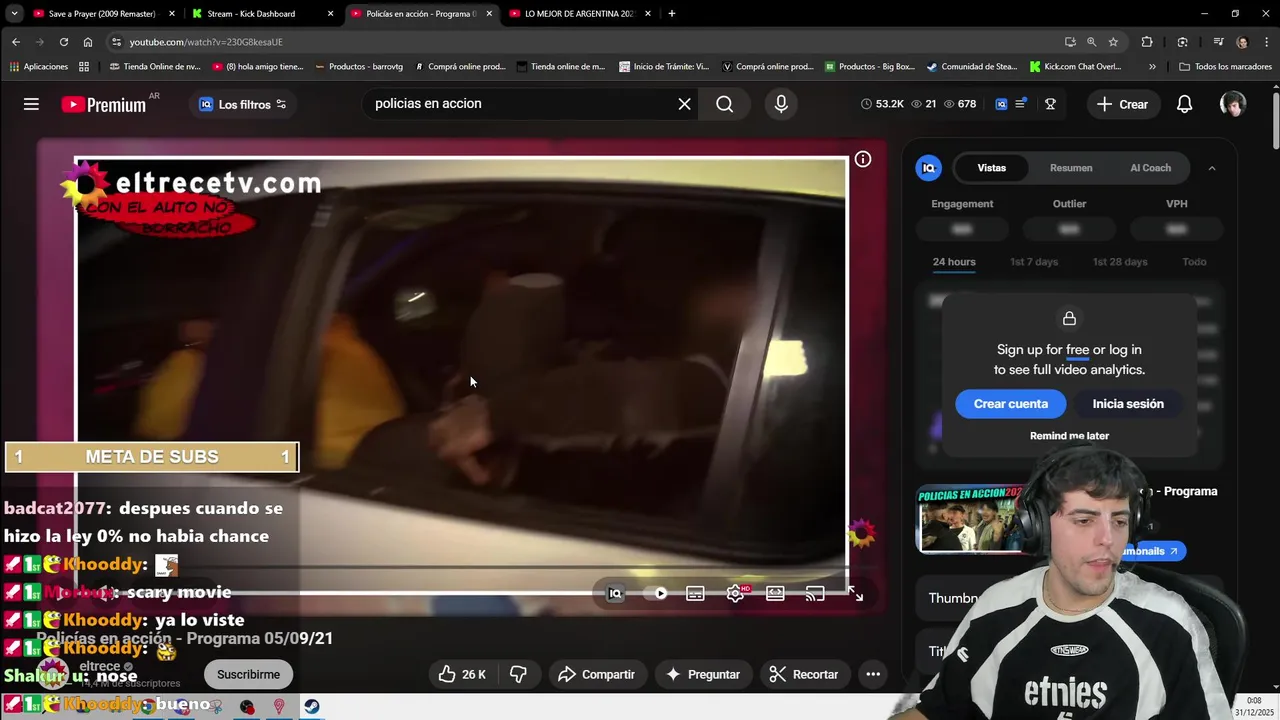Collapse the vidIQ panel chevron
The image size is (1280, 720).
click(1212, 168)
